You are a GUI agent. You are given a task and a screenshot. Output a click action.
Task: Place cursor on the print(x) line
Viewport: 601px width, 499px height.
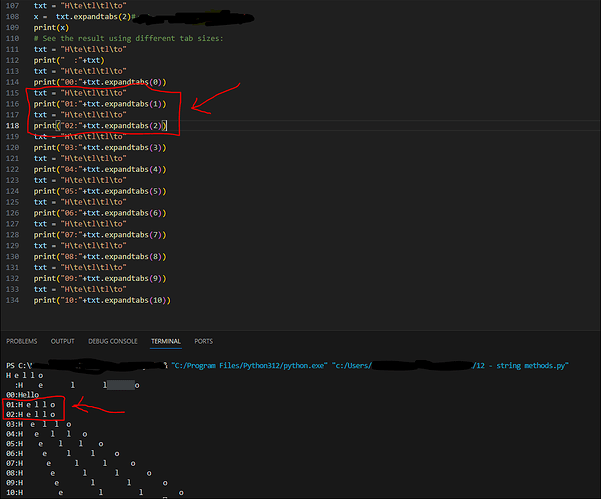51,28
